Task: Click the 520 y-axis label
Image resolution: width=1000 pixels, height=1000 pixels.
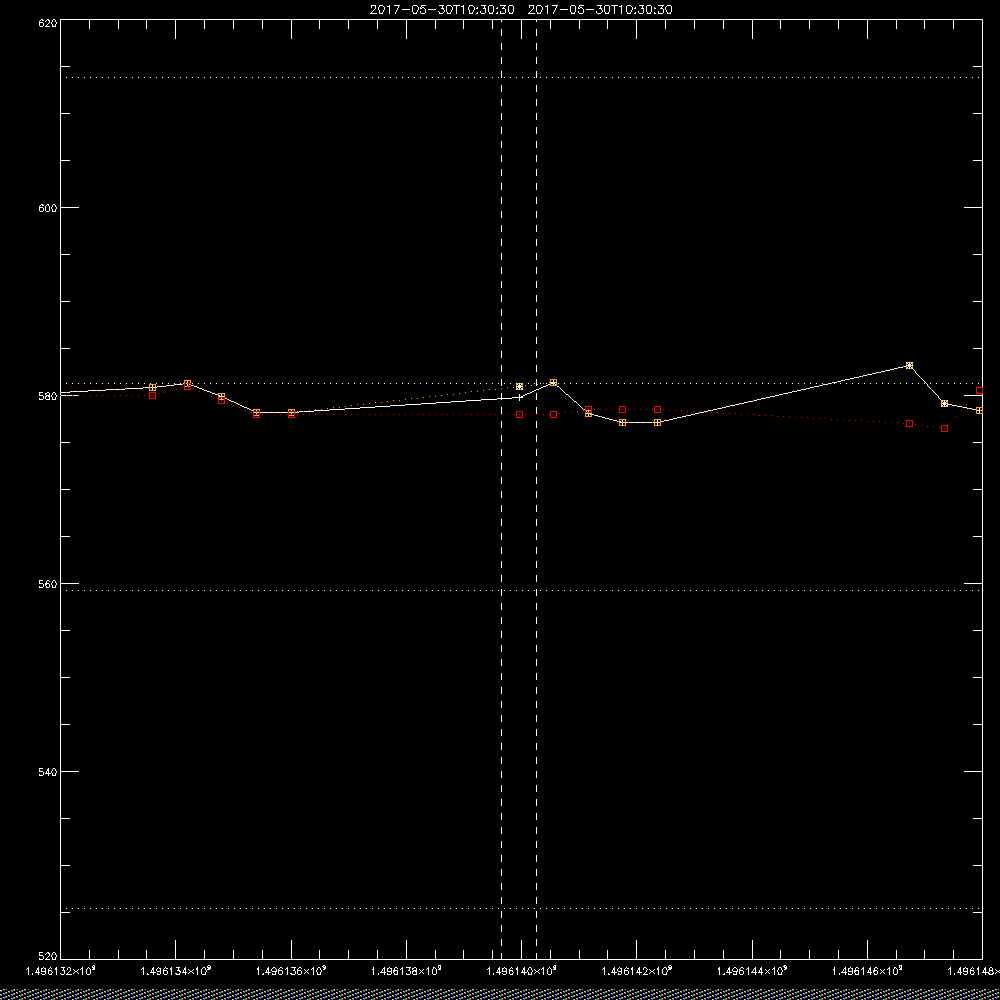Action: coord(48,956)
